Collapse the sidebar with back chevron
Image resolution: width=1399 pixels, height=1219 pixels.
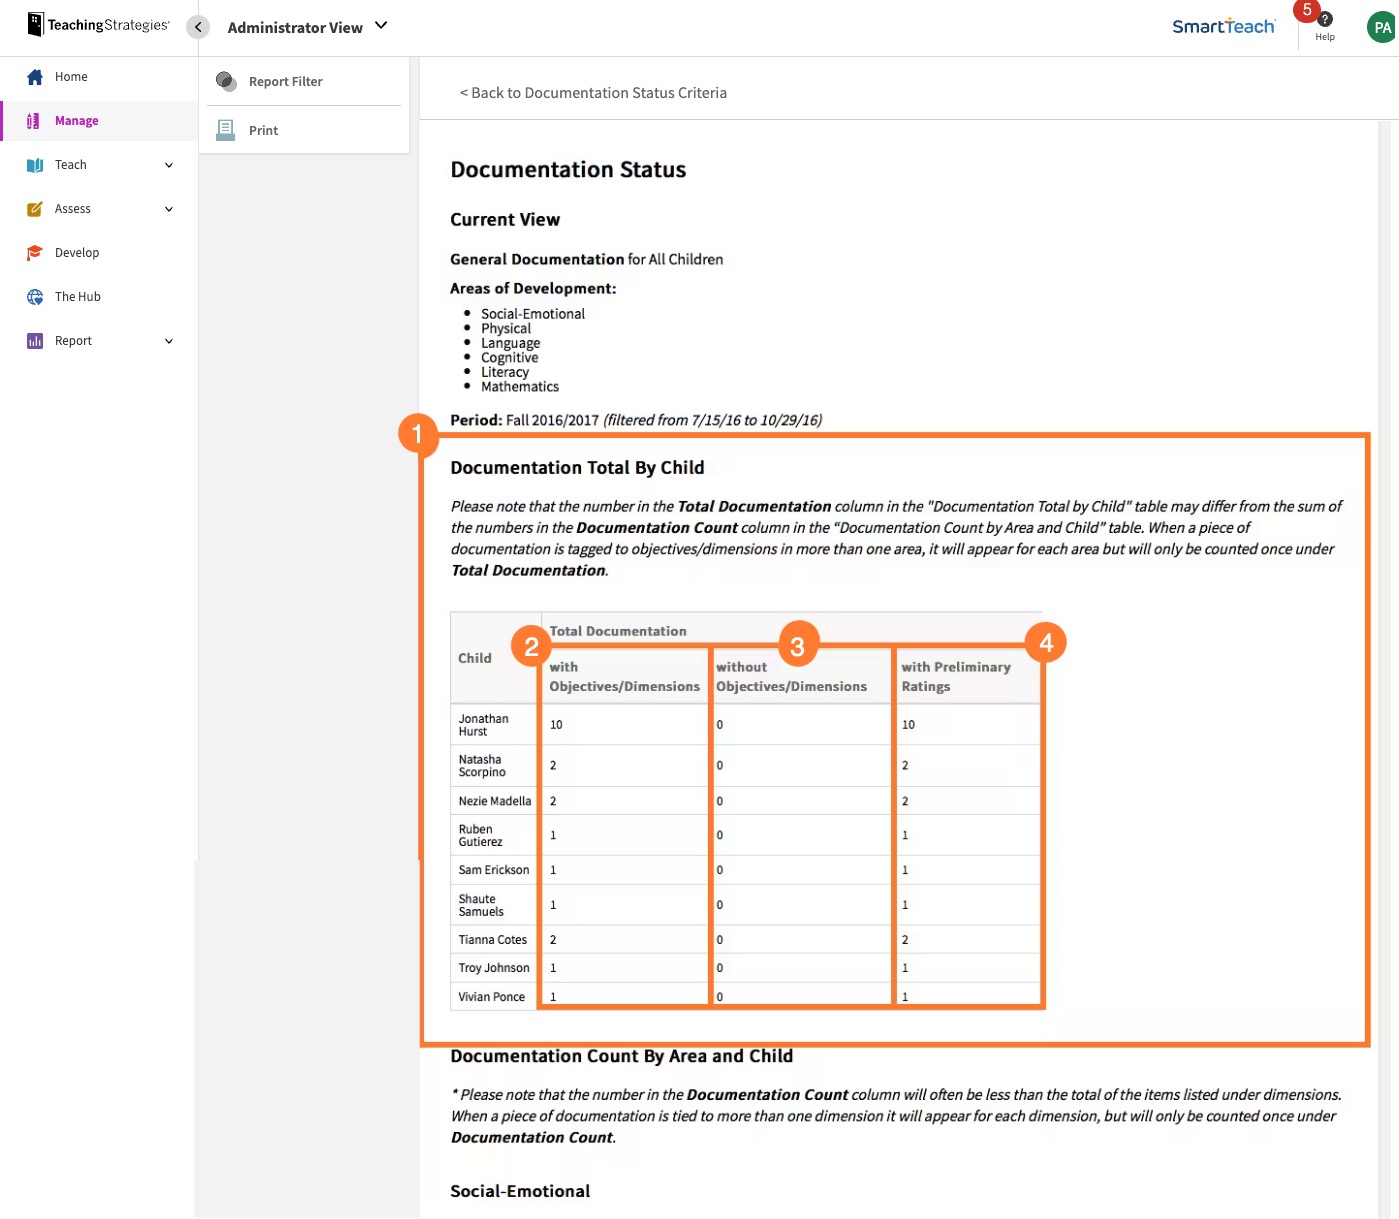tap(197, 27)
